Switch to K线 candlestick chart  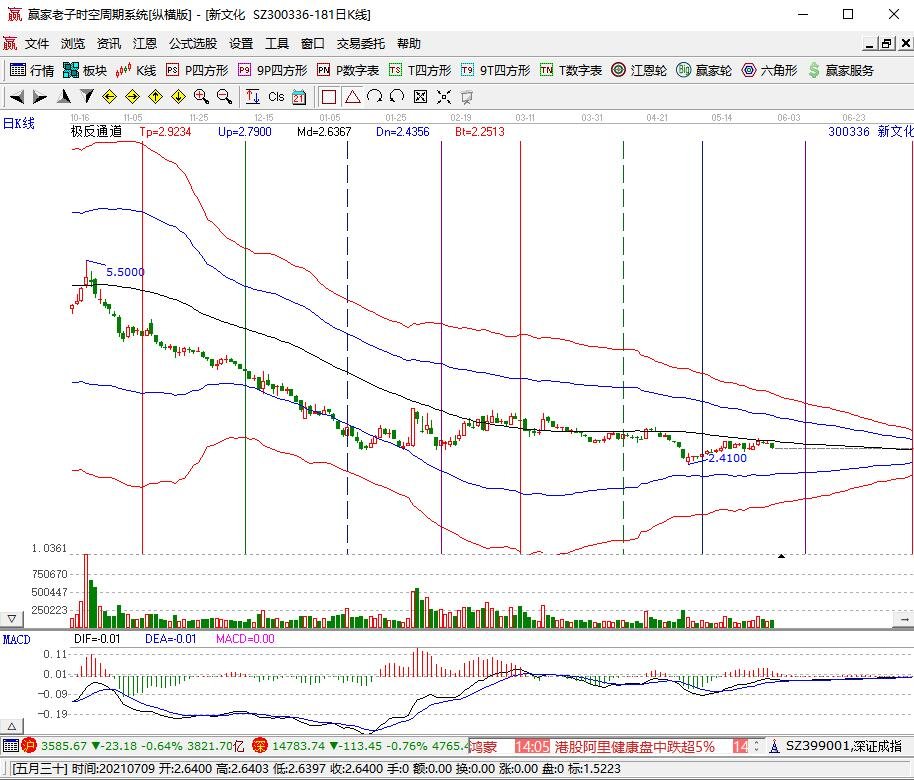tap(136, 71)
